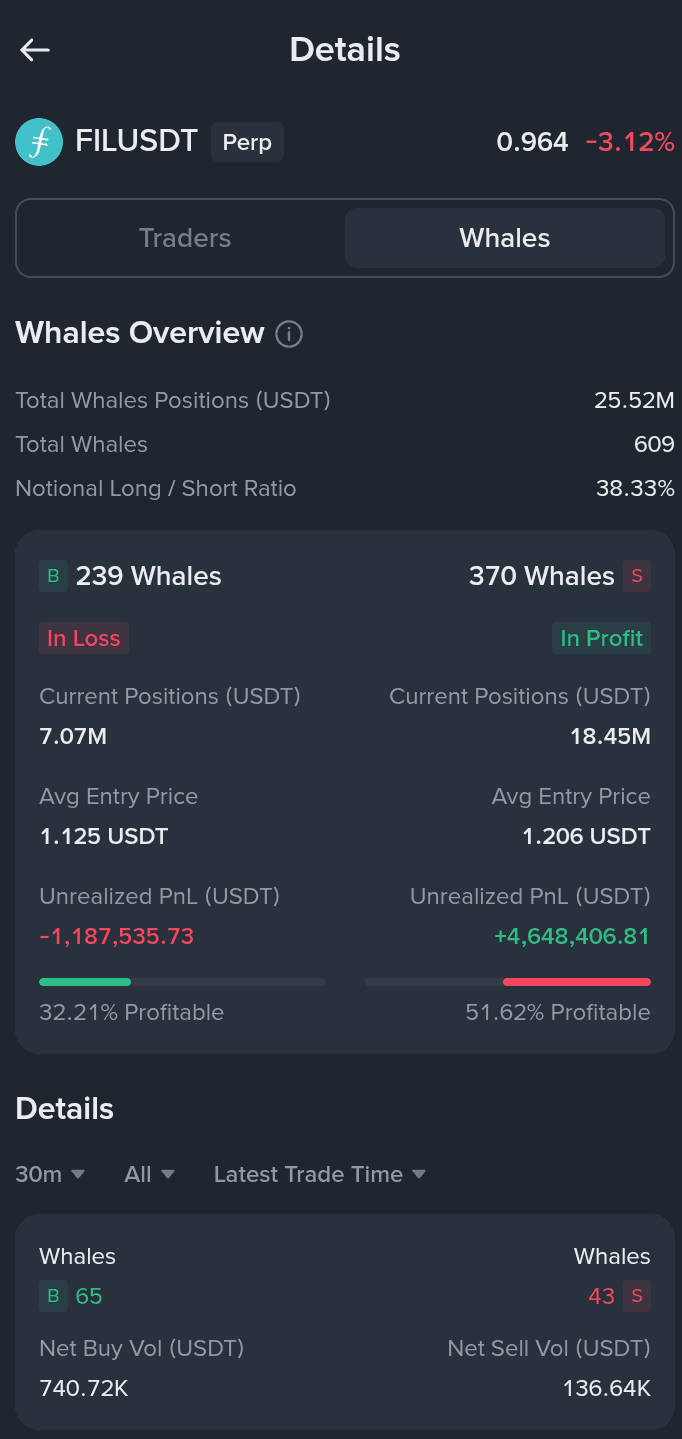Image resolution: width=682 pixels, height=1439 pixels.
Task: Open the Whales Overview info icon
Action: coord(289,334)
